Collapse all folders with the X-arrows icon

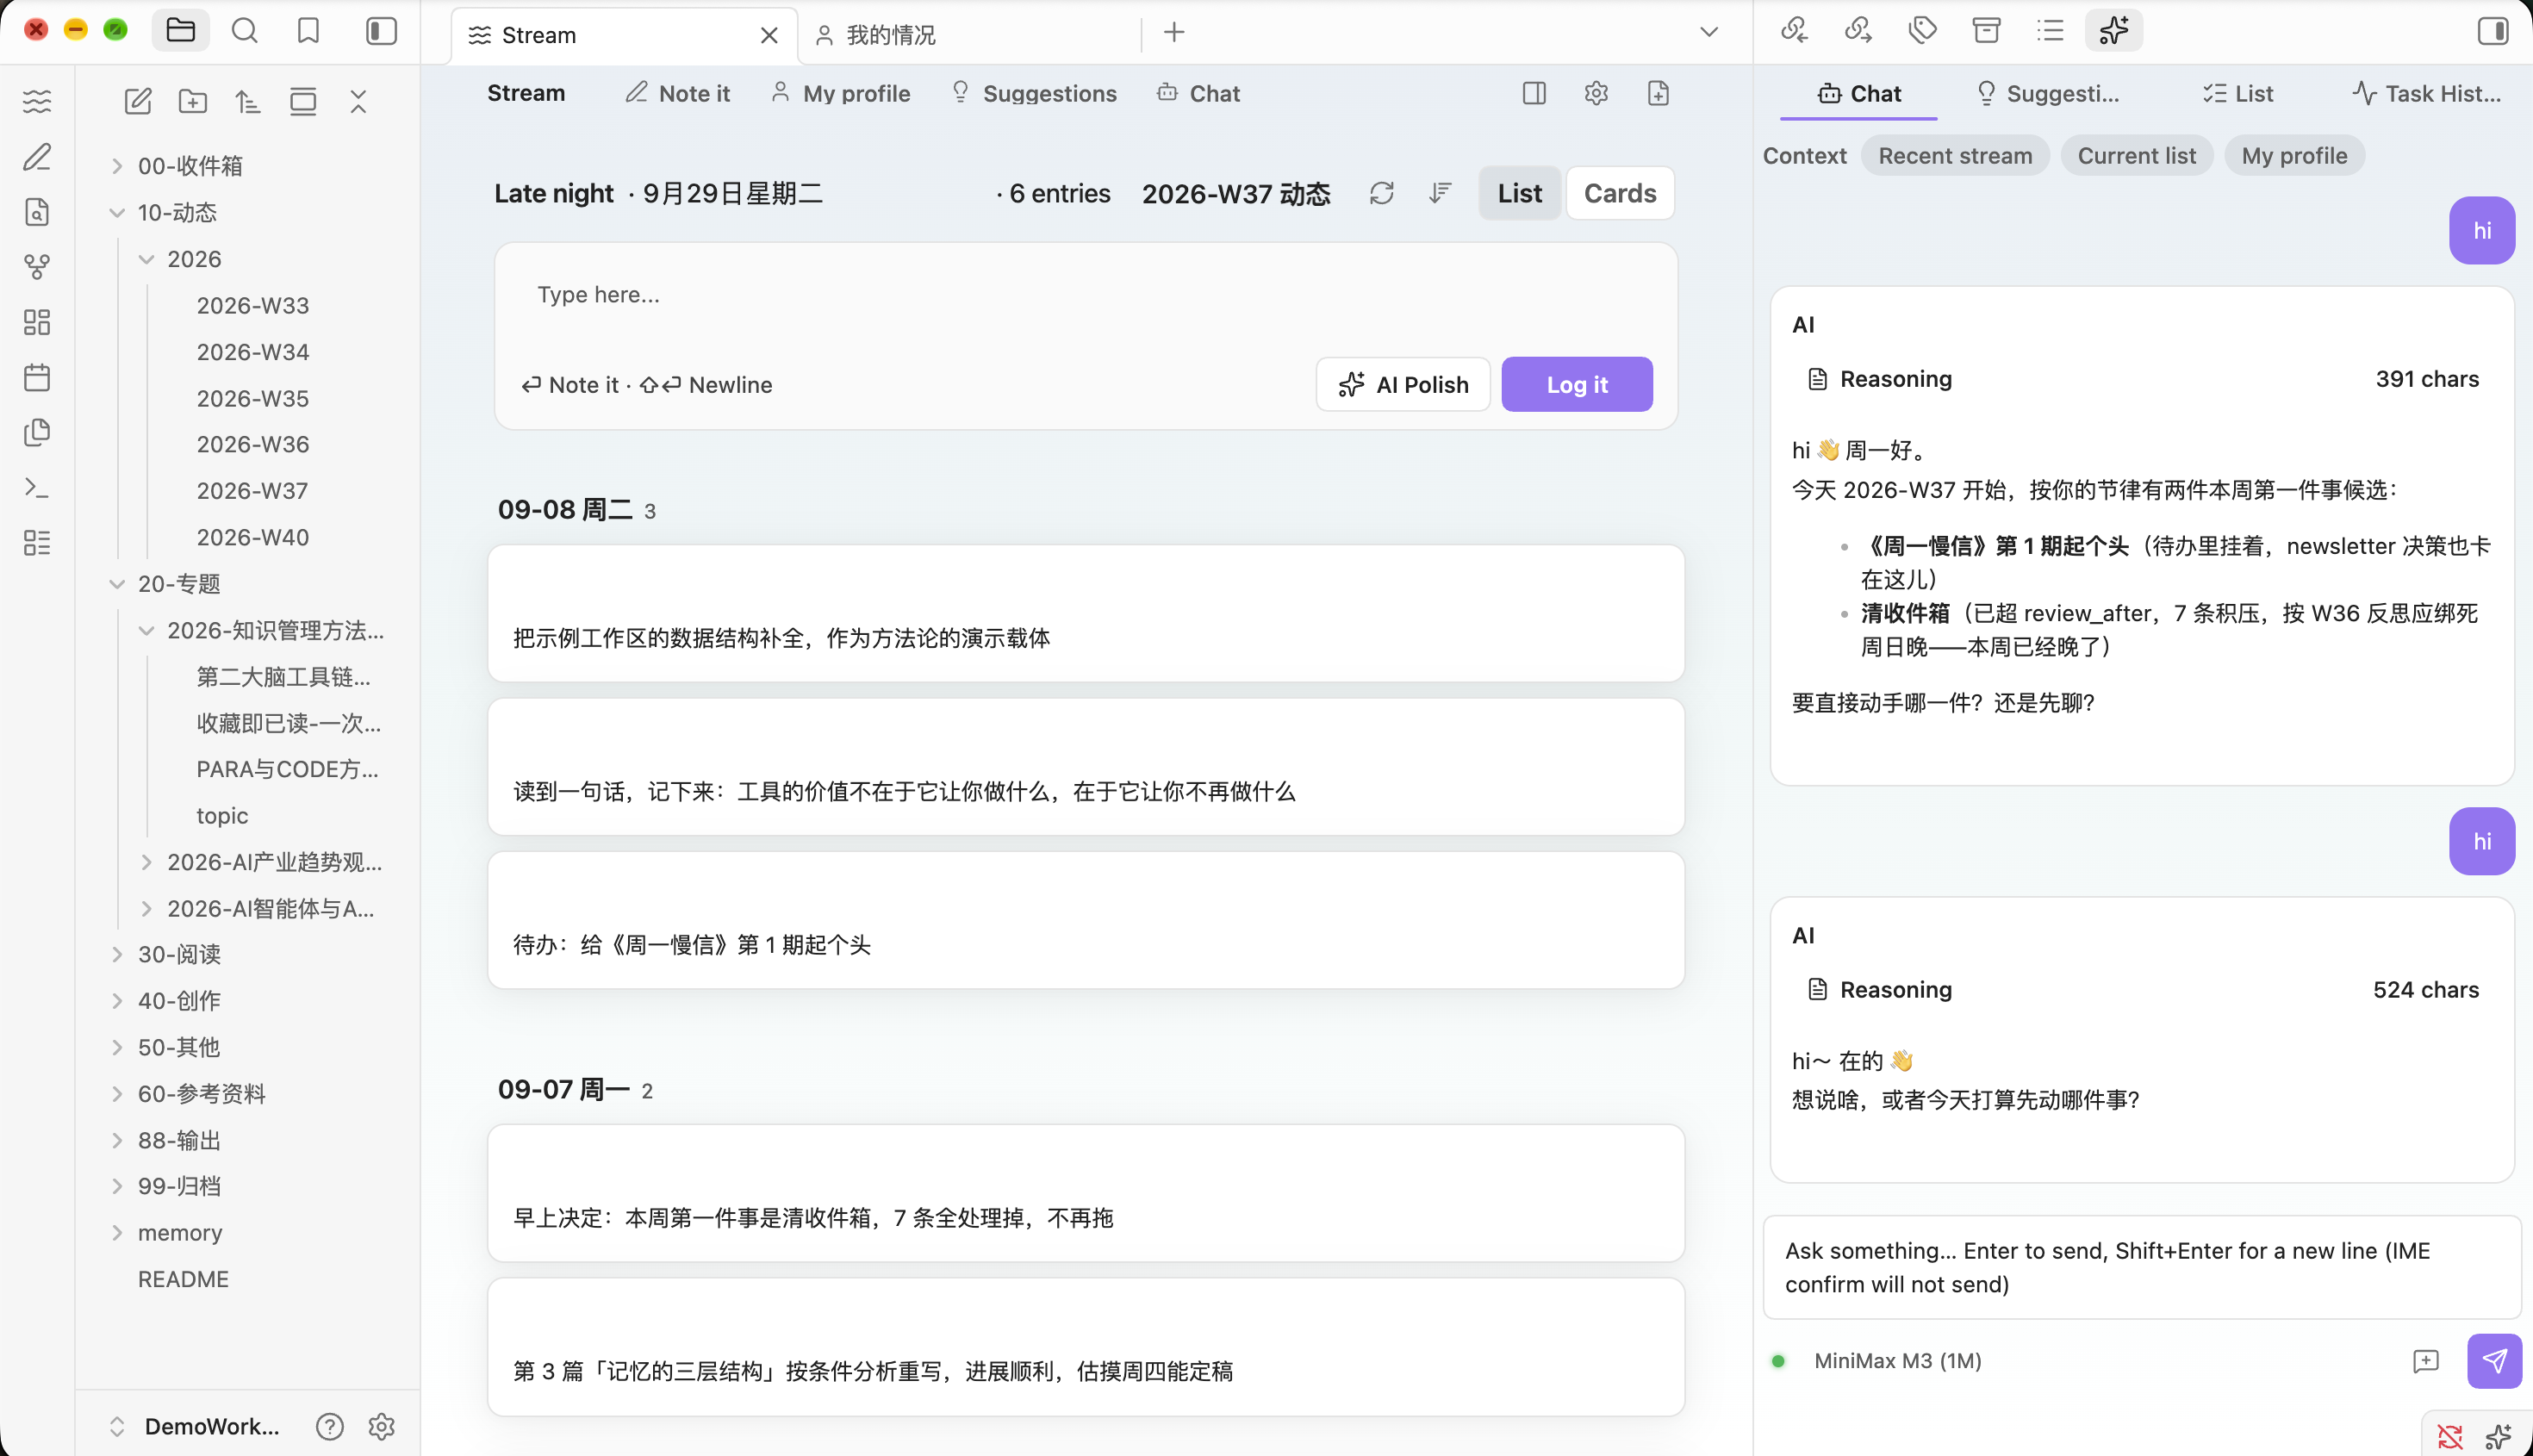click(358, 101)
